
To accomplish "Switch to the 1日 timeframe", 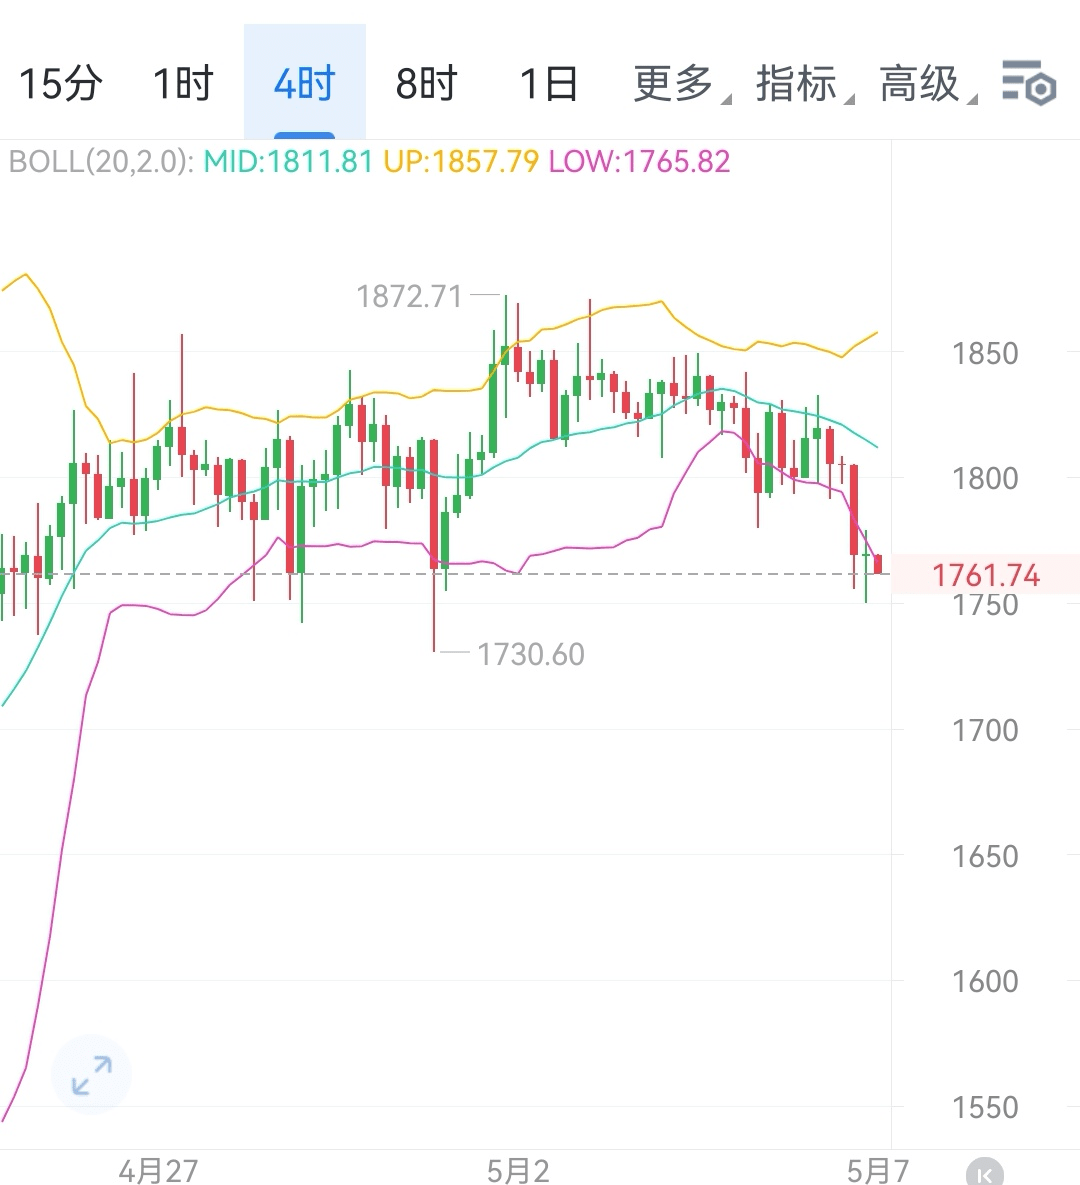I will point(549,83).
